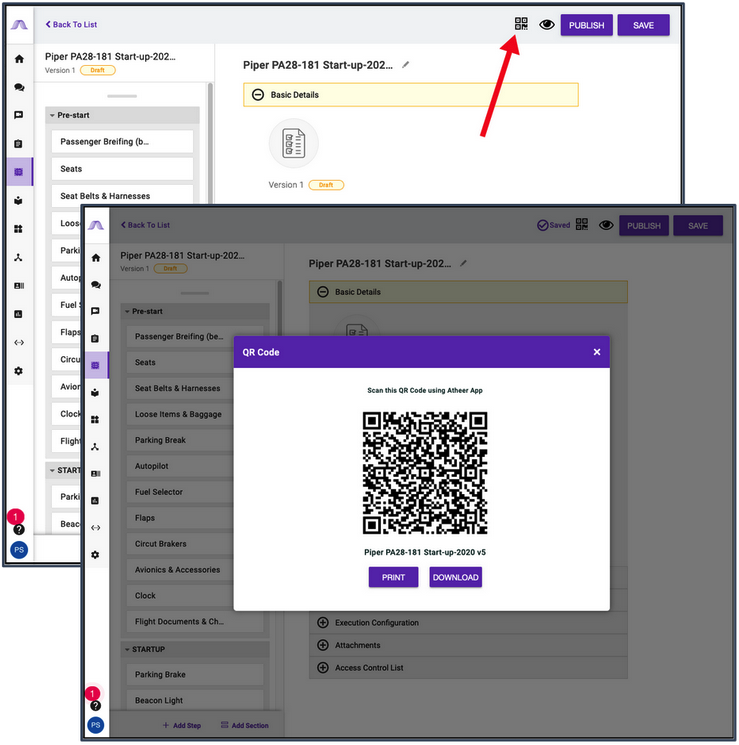This screenshot has width=739, height=745.
Task: Click workflow document thumbnail in back window
Action: tap(294, 143)
